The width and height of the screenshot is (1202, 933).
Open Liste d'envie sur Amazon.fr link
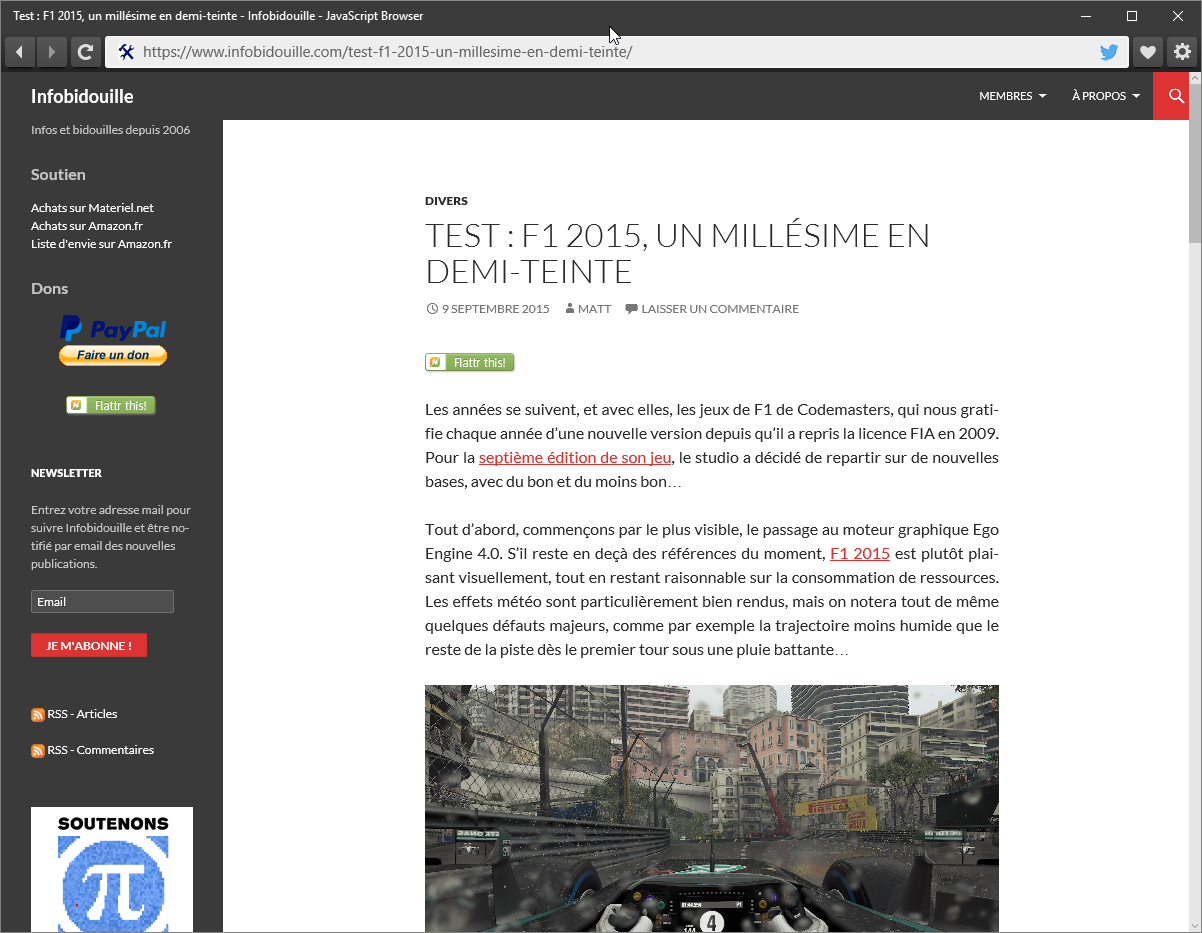tap(101, 244)
